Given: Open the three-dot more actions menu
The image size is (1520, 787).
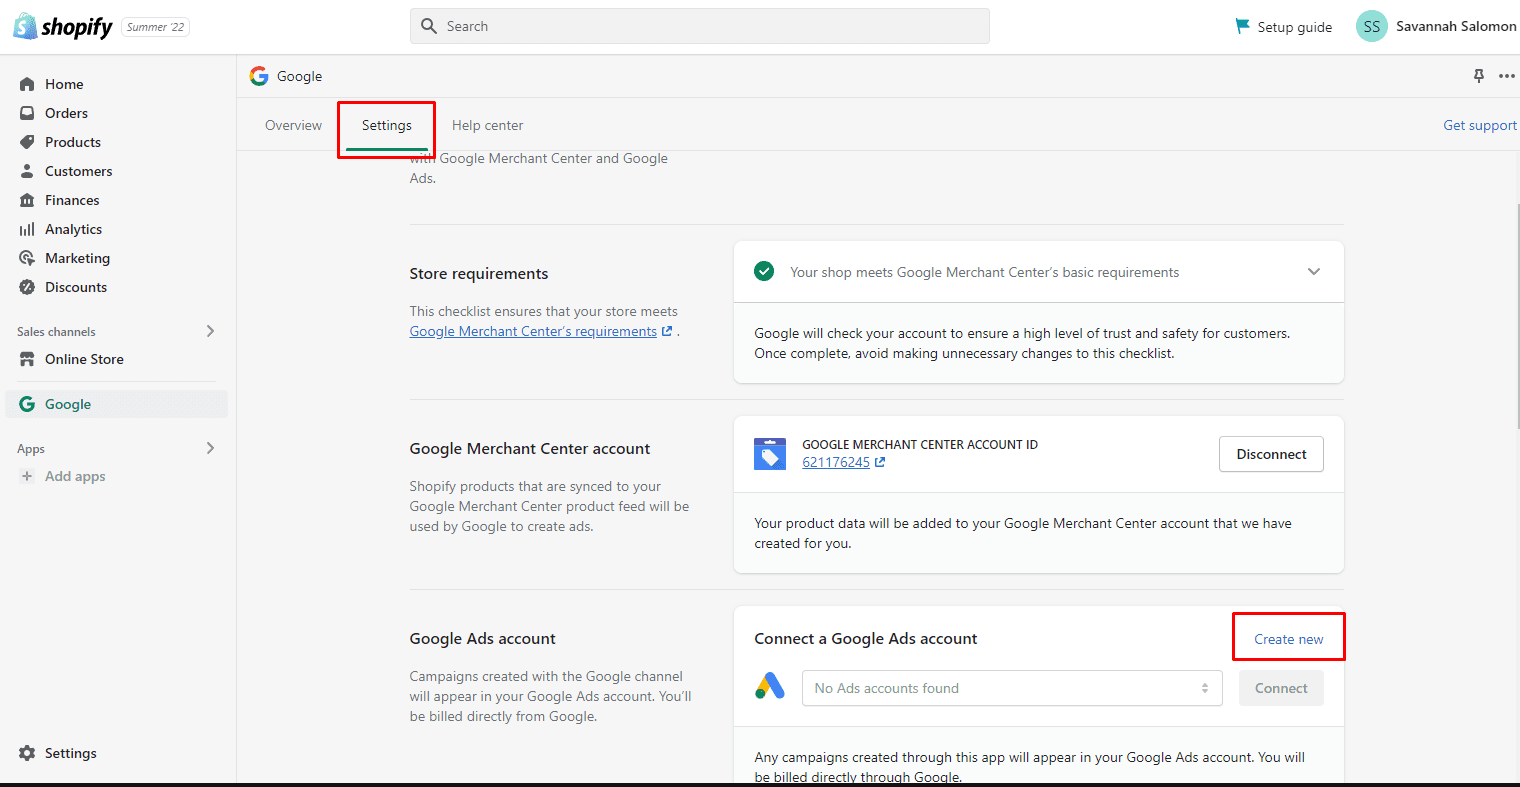Looking at the screenshot, I should point(1507,76).
